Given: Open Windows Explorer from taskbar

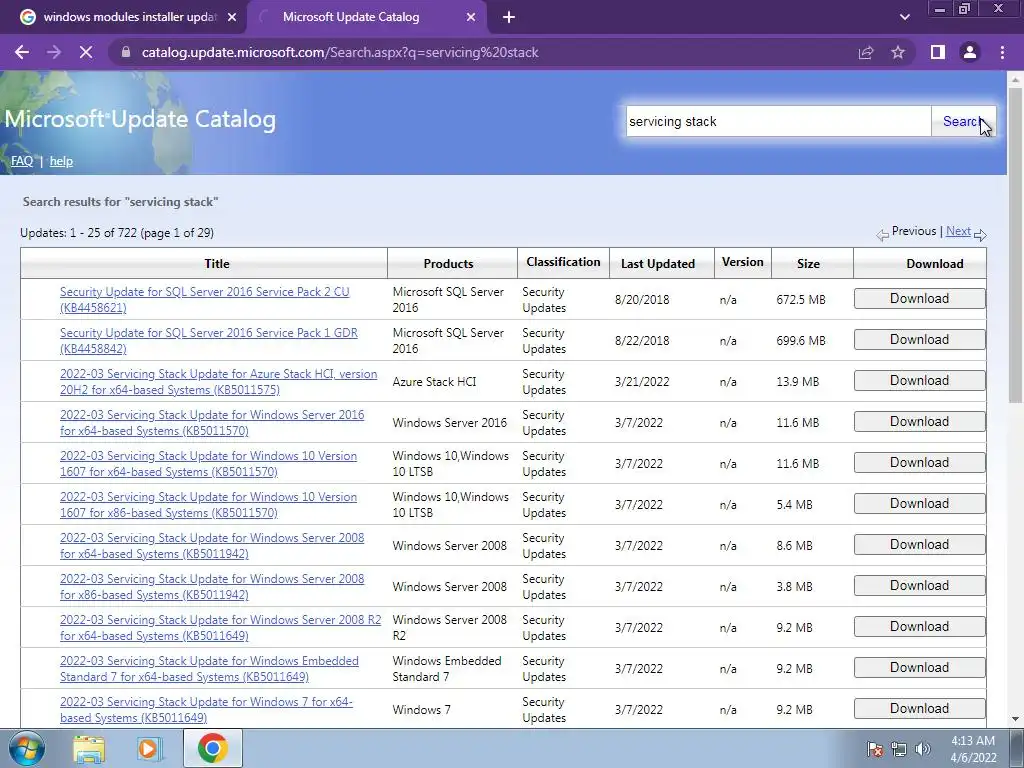Looking at the screenshot, I should (x=89, y=748).
